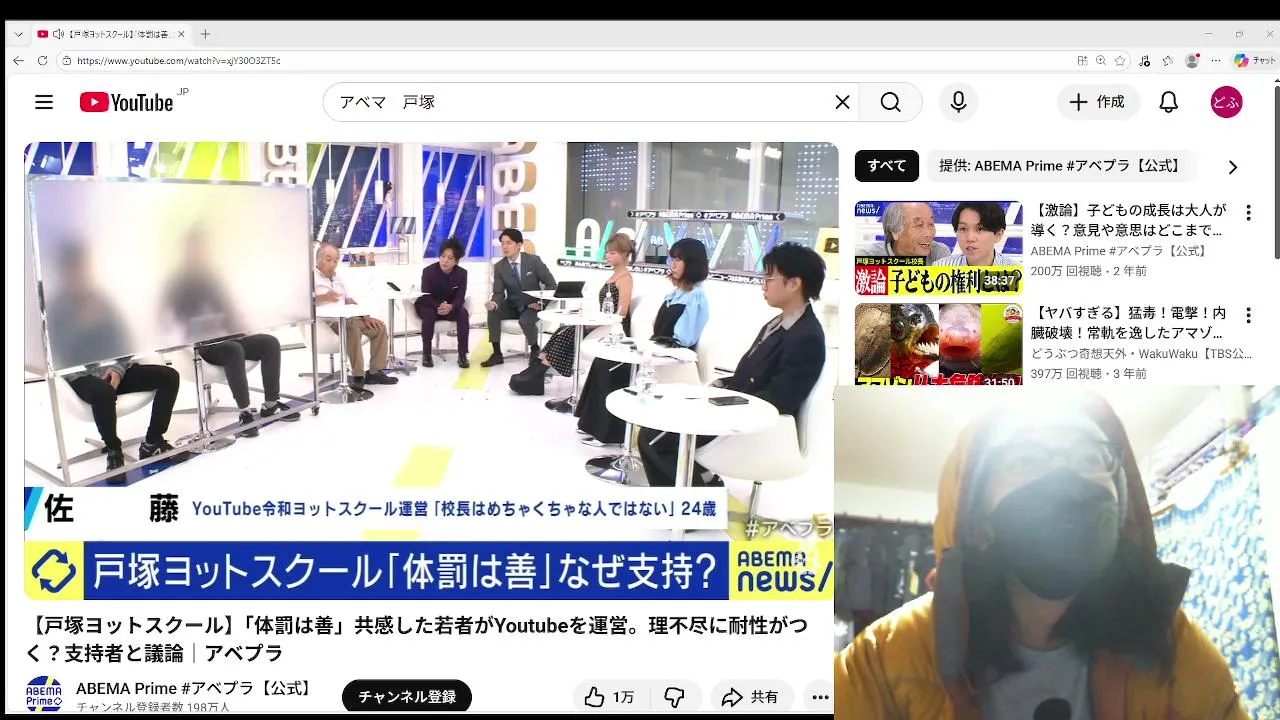The height and width of the screenshot is (720, 1280).
Task: Open the どぶ account avatar menu
Action: click(x=1226, y=102)
